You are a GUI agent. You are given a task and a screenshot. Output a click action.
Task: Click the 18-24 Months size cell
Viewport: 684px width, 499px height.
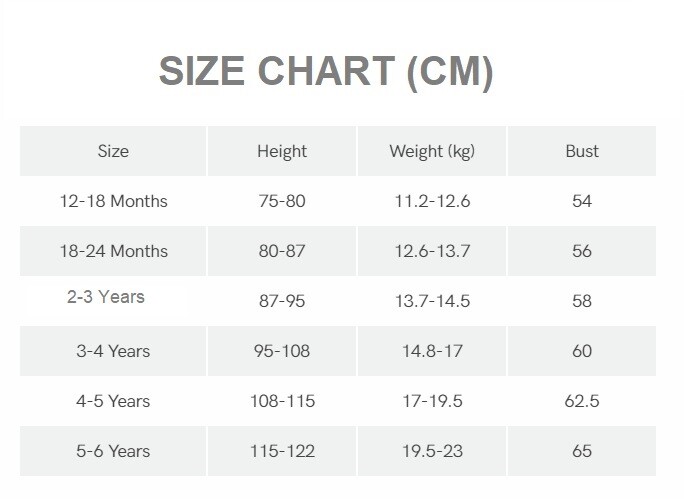[113, 251]
